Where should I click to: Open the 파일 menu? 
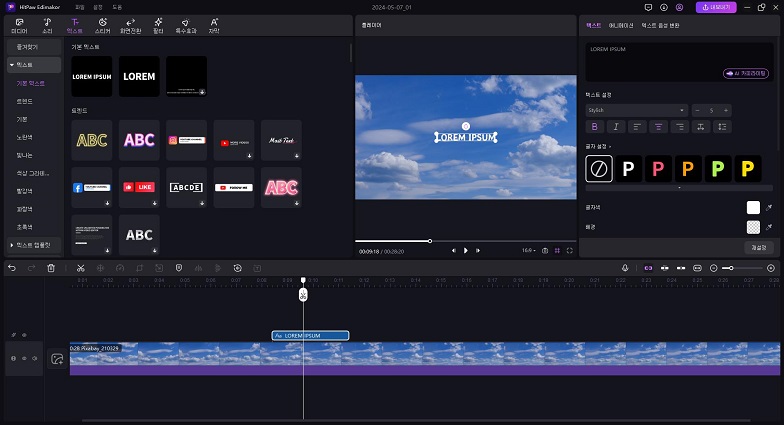point(79,6)
